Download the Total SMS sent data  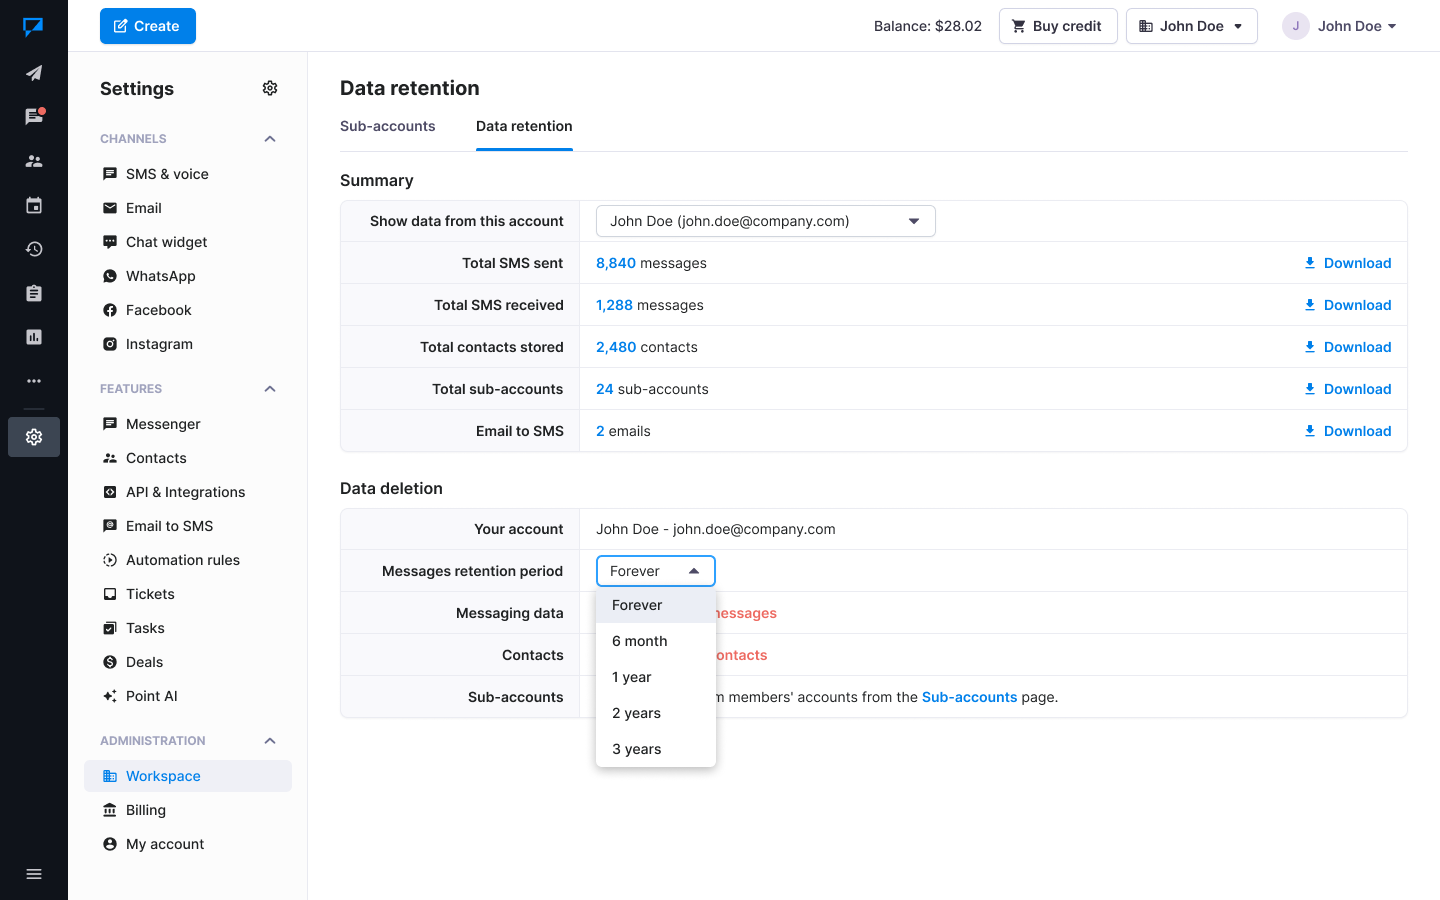coord(1347,263)
